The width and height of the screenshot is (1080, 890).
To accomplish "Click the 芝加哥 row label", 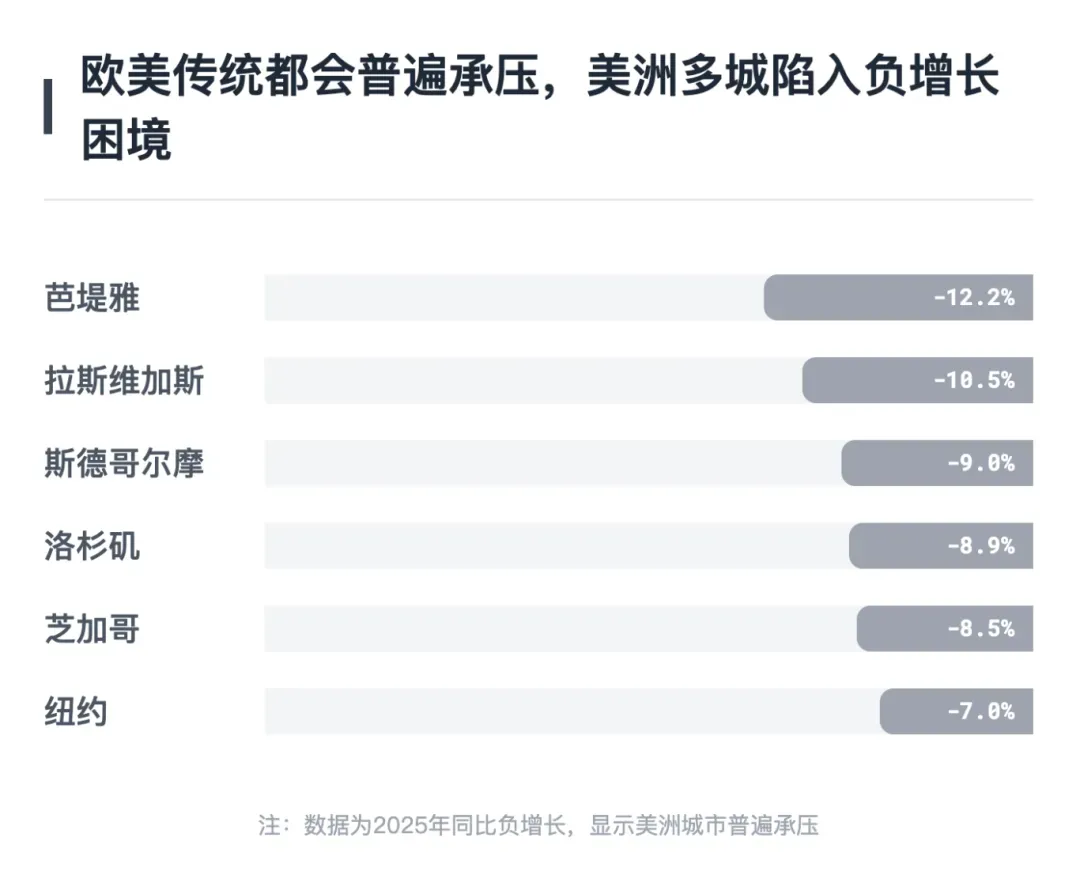I will click(x=92, y=629).
